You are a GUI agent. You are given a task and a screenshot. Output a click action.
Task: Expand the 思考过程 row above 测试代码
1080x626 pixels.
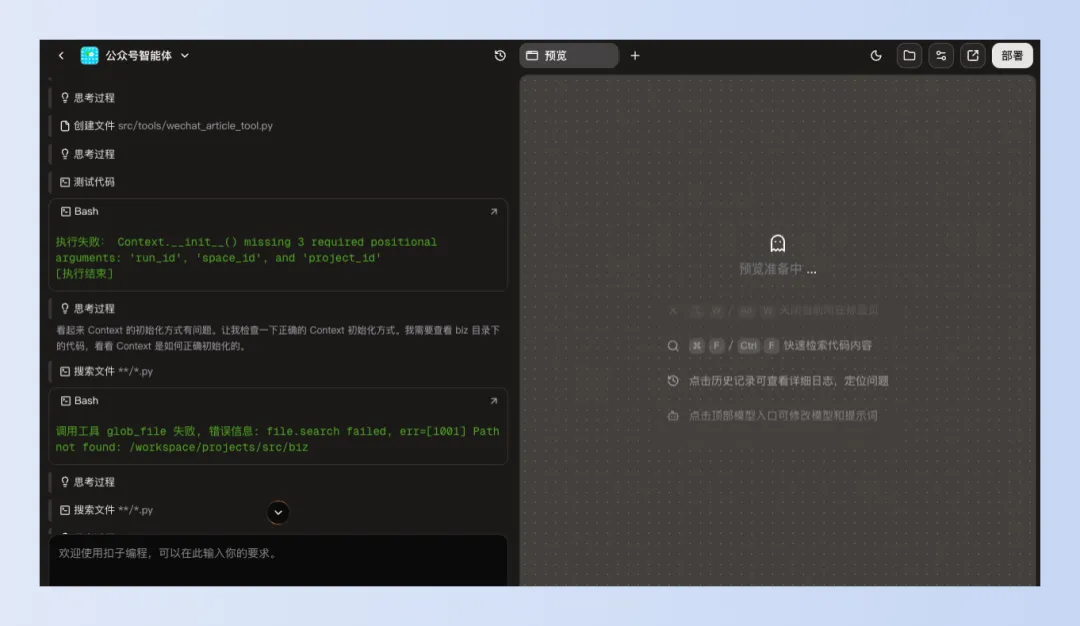point(88,154)
